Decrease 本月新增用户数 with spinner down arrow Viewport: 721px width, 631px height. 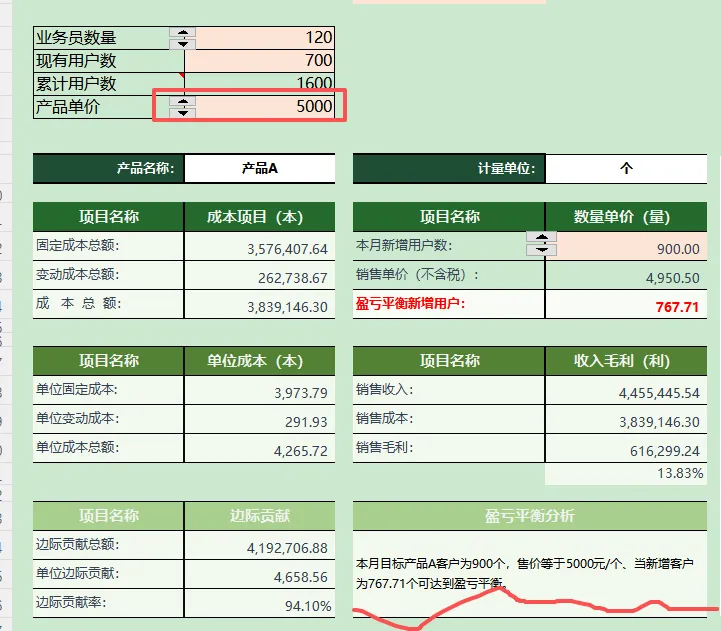click(x=542, y=250)
